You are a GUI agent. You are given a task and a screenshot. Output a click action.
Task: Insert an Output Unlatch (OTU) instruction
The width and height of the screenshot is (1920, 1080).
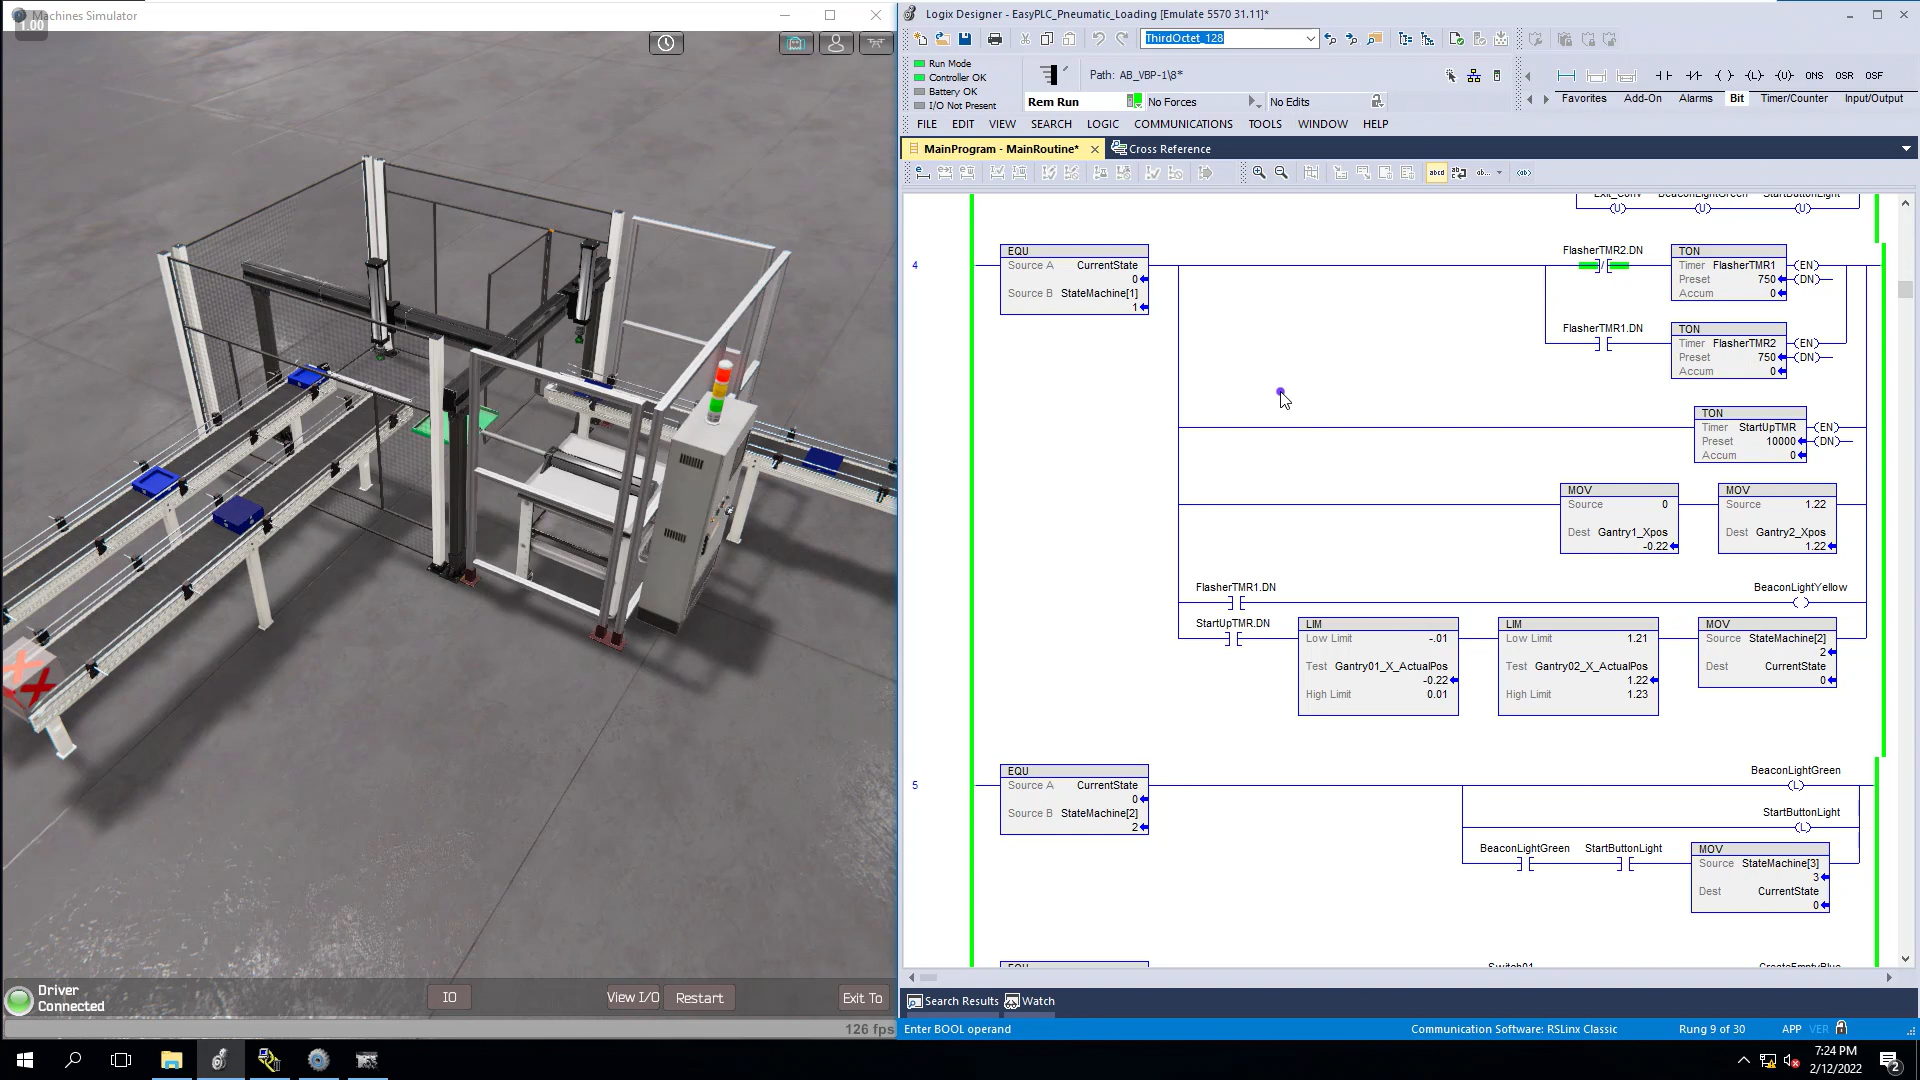tap(1784, 76)
